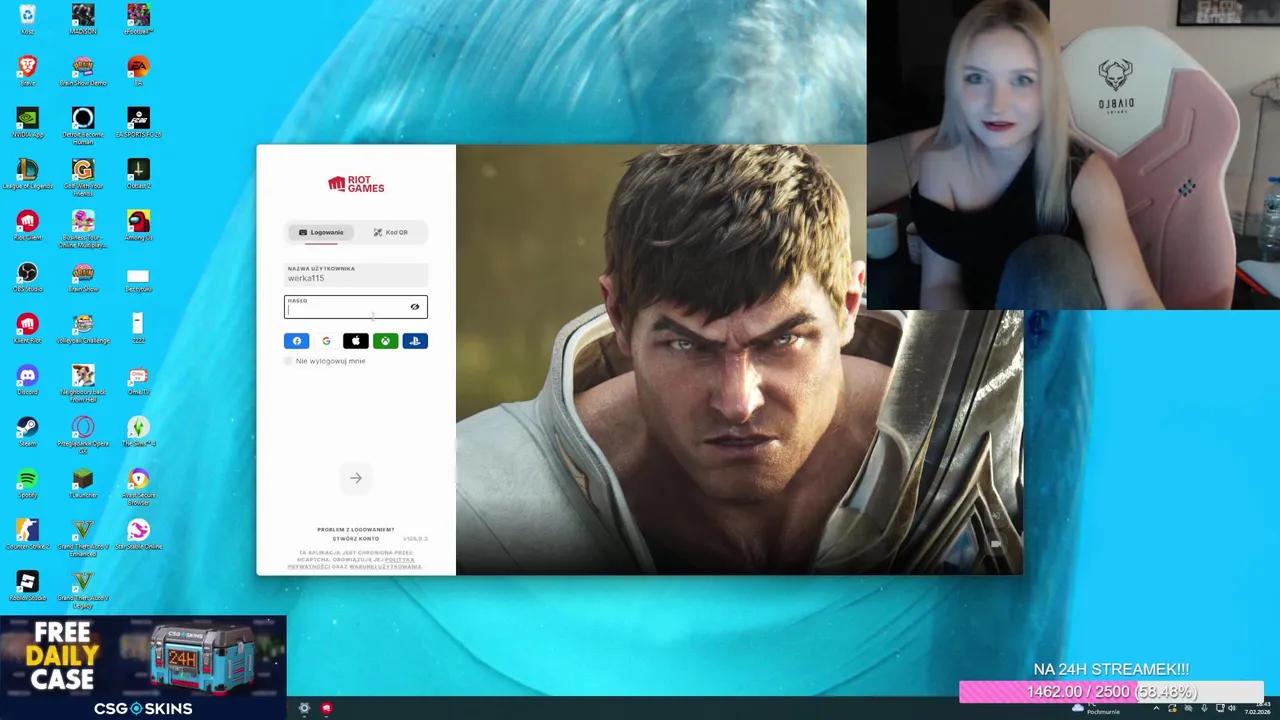
Task: Click the username field 'werka115'
Action: click(356, 274)
